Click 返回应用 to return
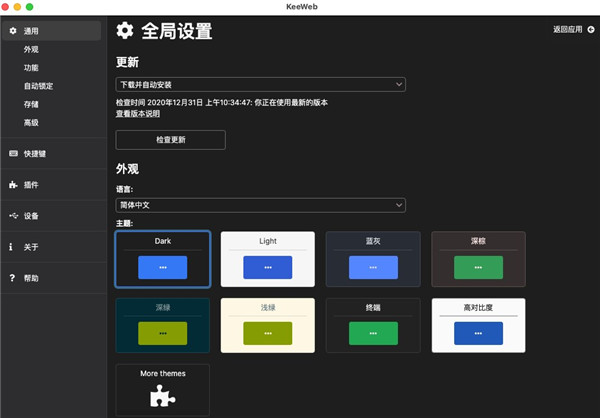The height and width of the screenshot is (418, 600). 567,29
